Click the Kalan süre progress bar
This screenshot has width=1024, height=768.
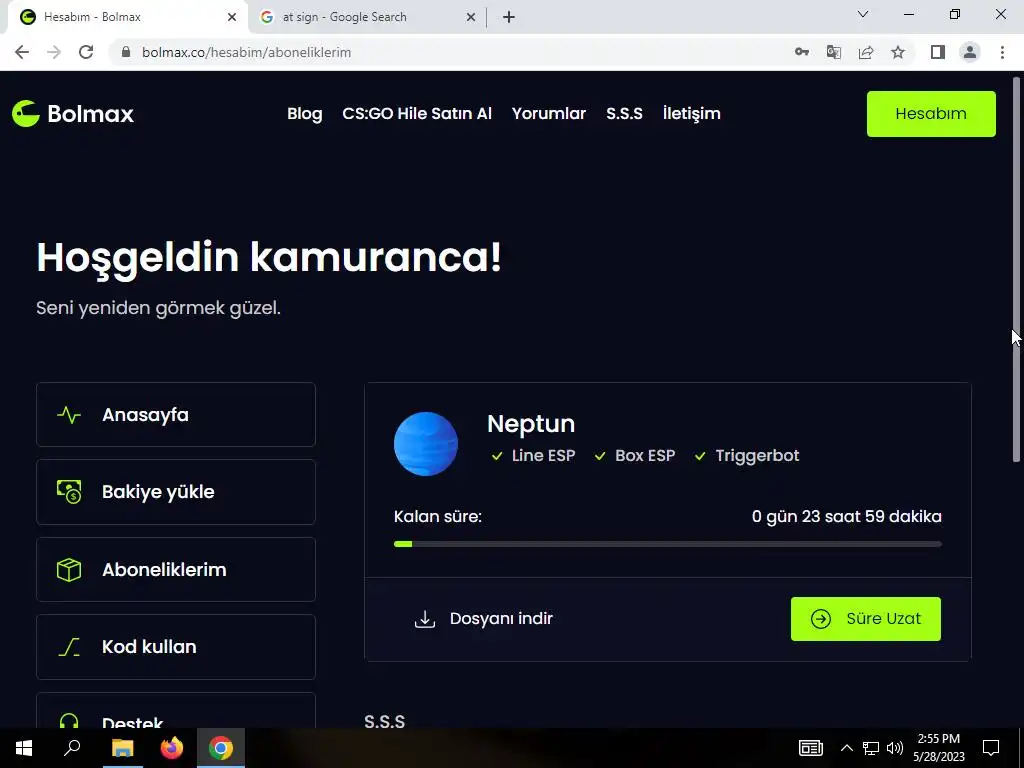(x=667, y=544)
